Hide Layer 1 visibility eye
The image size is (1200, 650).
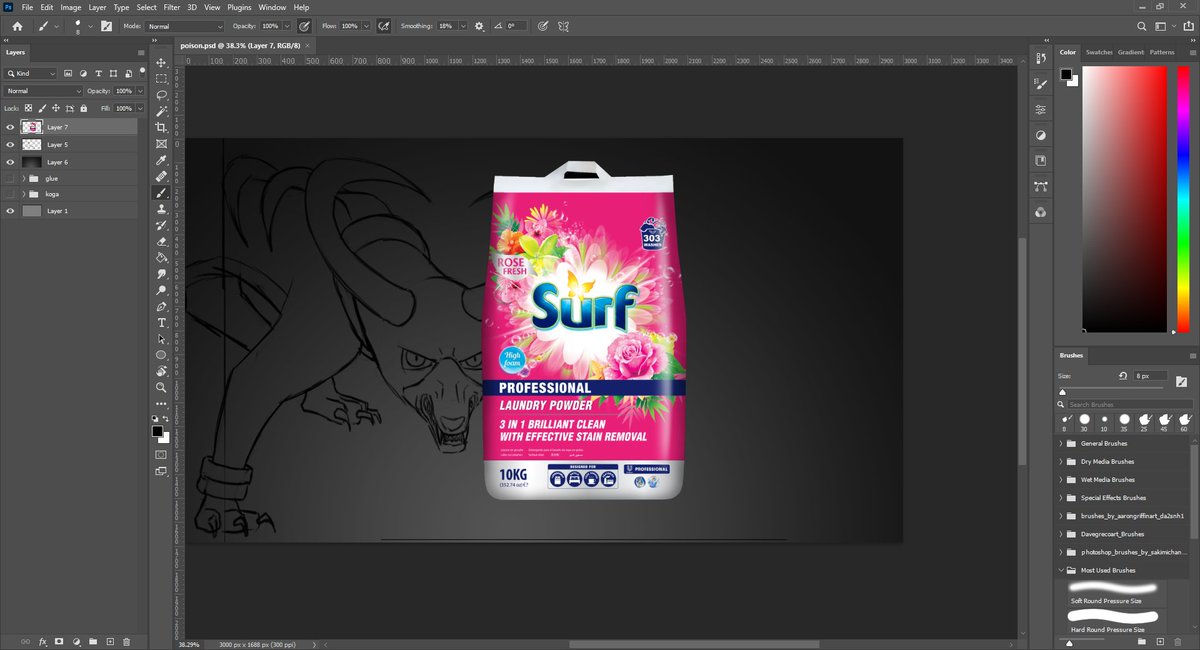[11, 211]
